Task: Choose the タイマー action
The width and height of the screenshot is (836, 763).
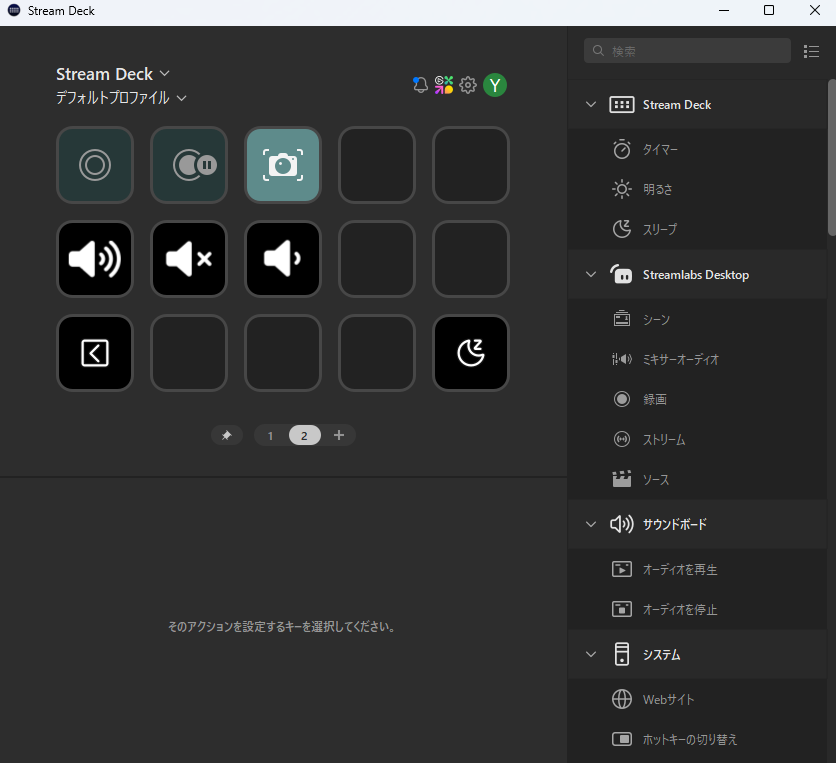Action: point(697,149)
